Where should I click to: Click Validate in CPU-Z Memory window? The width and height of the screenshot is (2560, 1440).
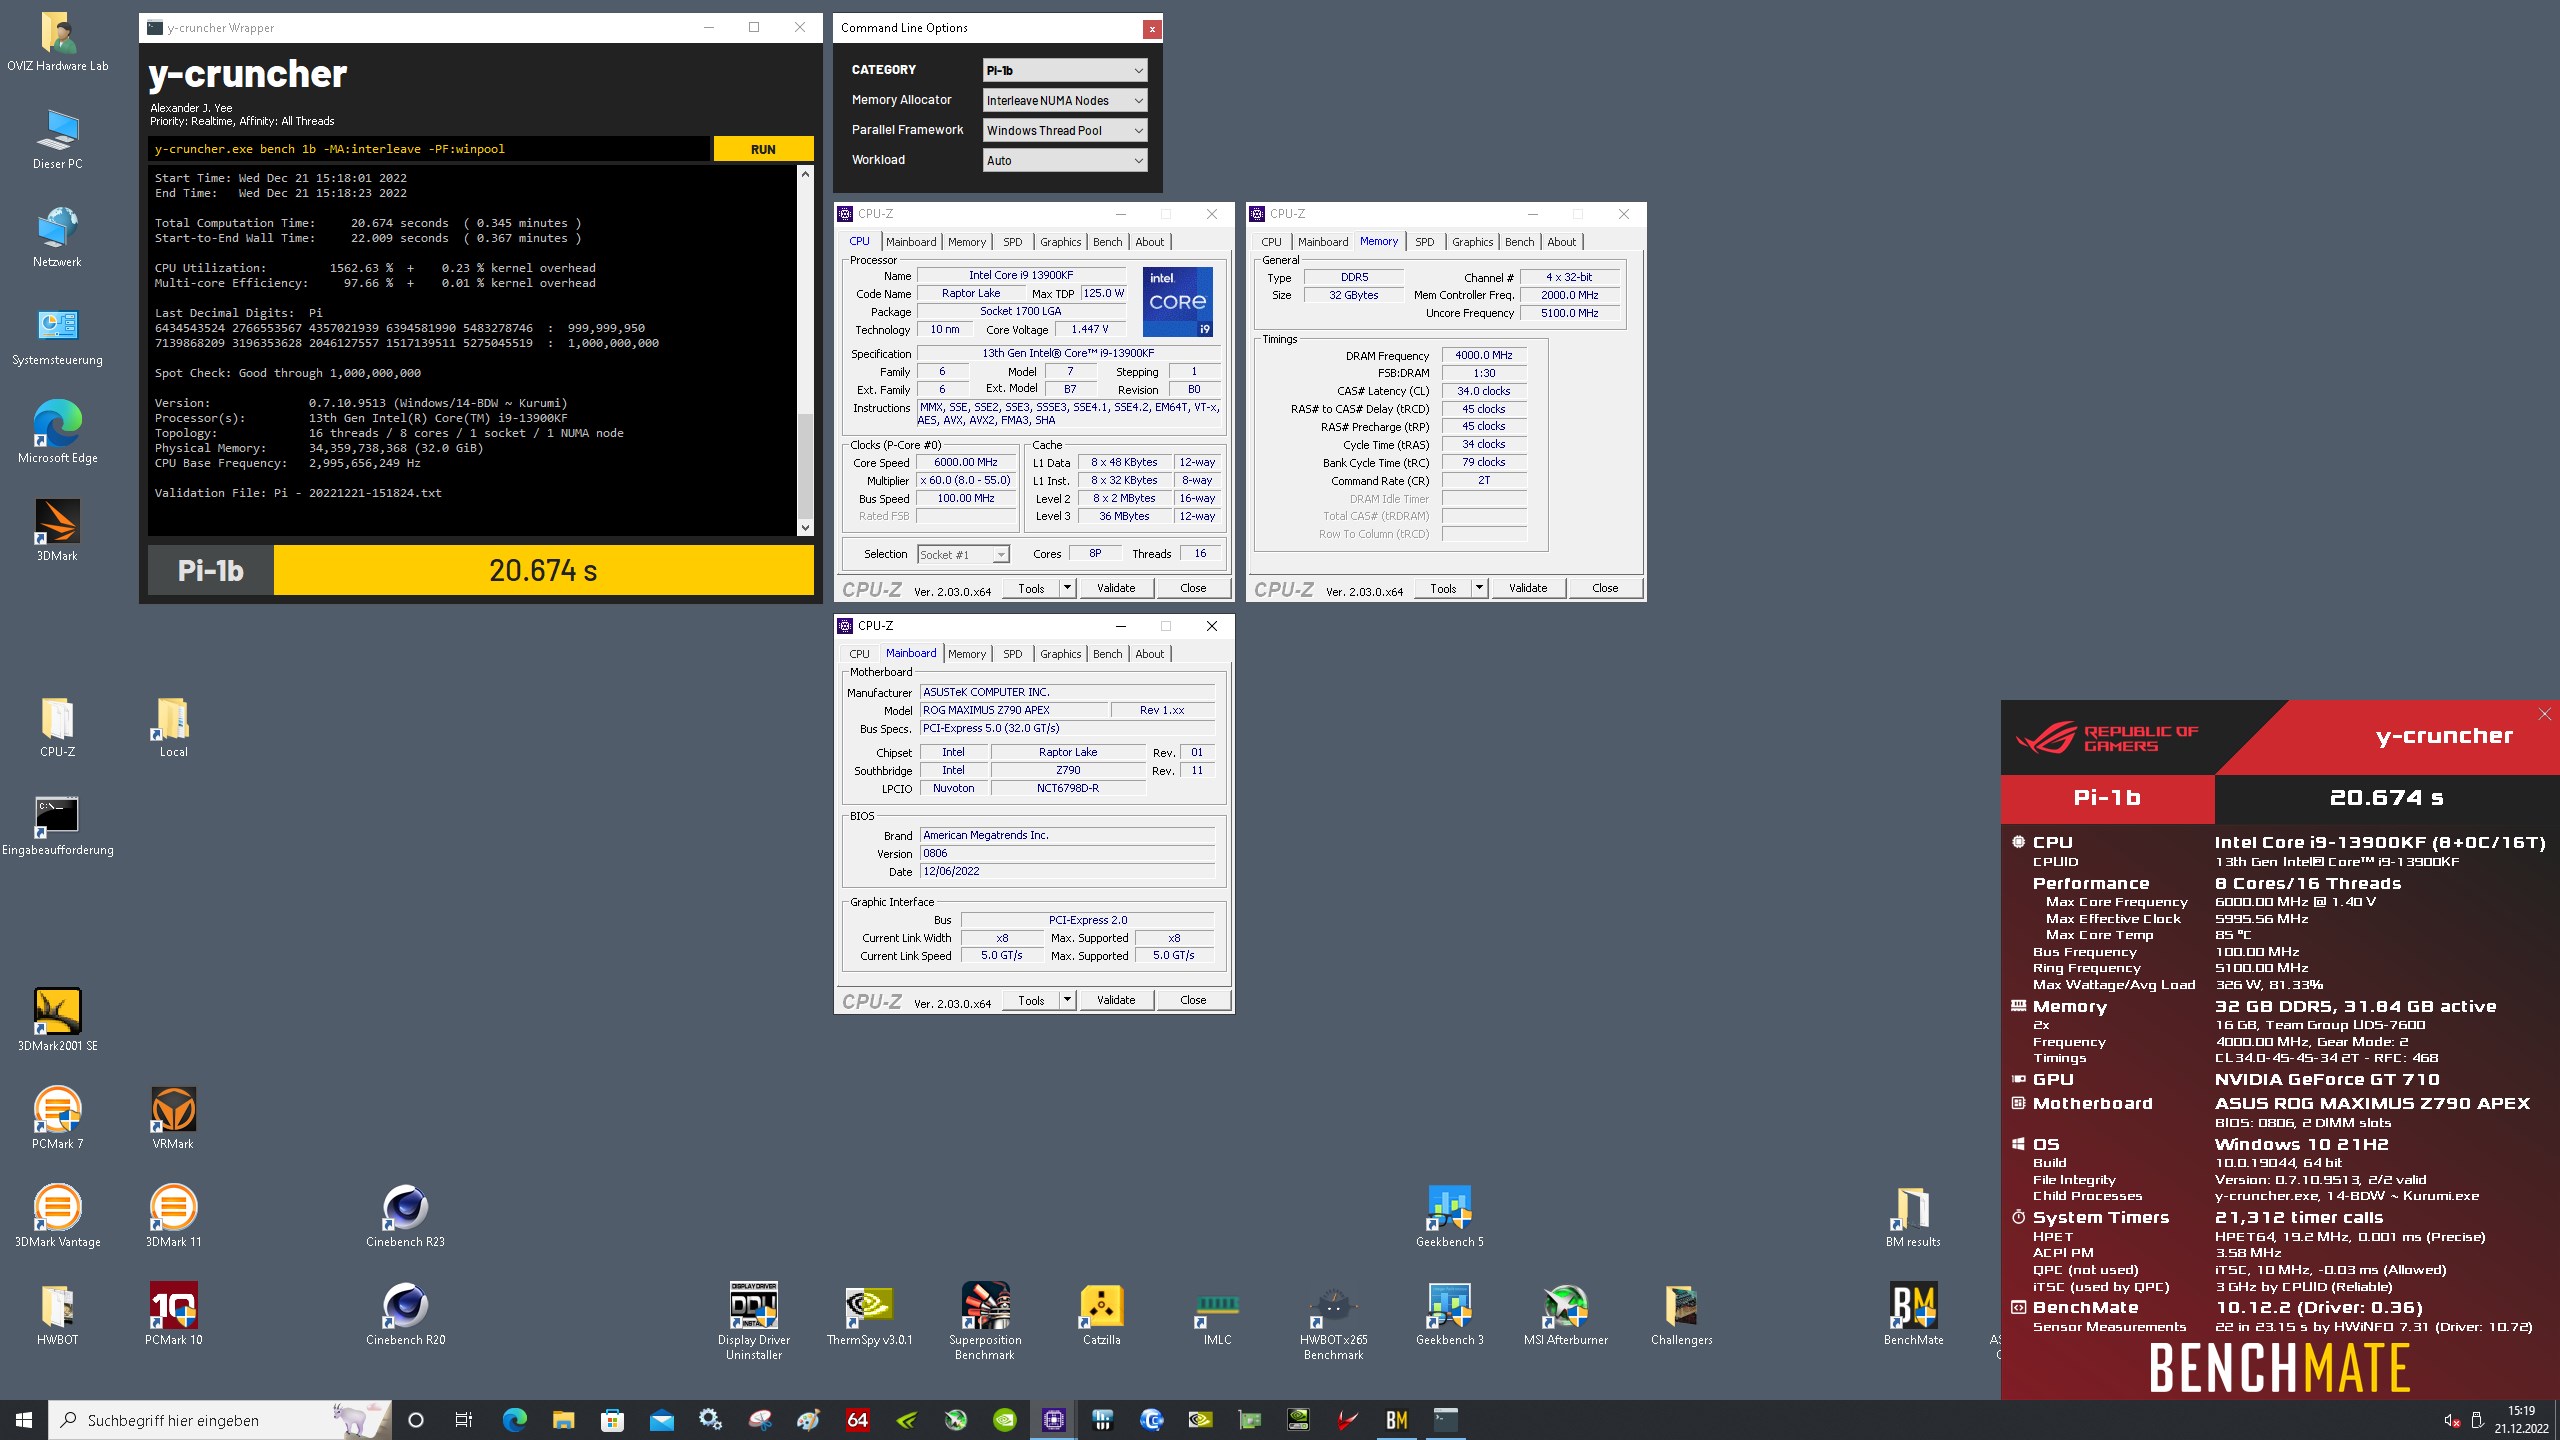pos(1527,588)
